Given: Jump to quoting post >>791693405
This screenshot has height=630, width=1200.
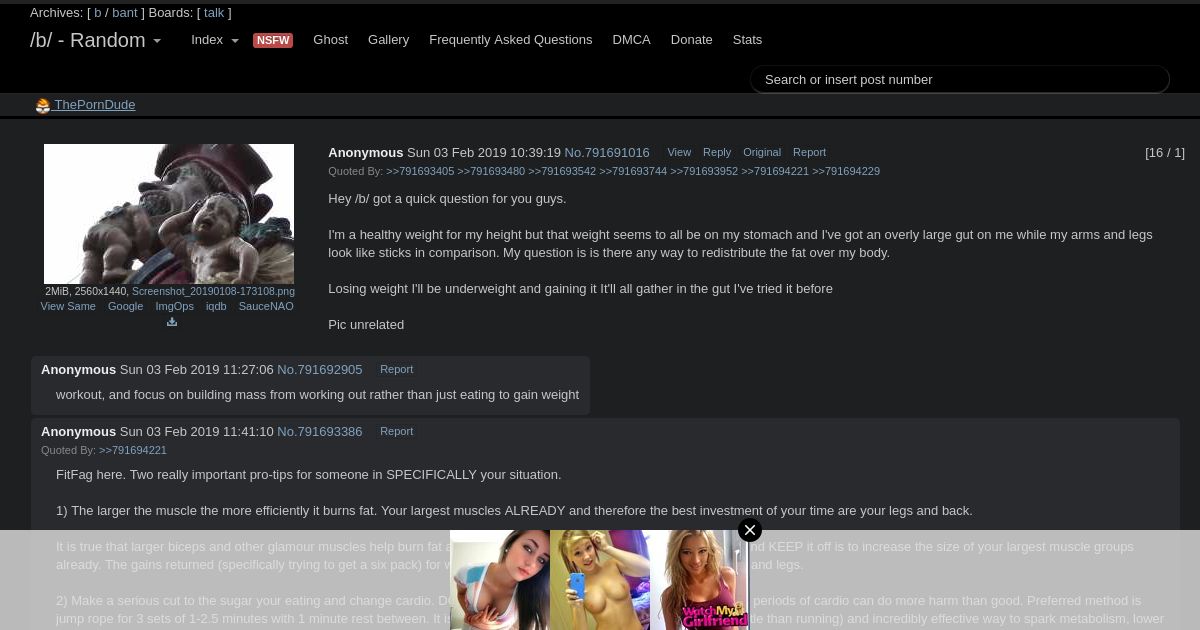Looking at the screenshot, I should [420, 171].
